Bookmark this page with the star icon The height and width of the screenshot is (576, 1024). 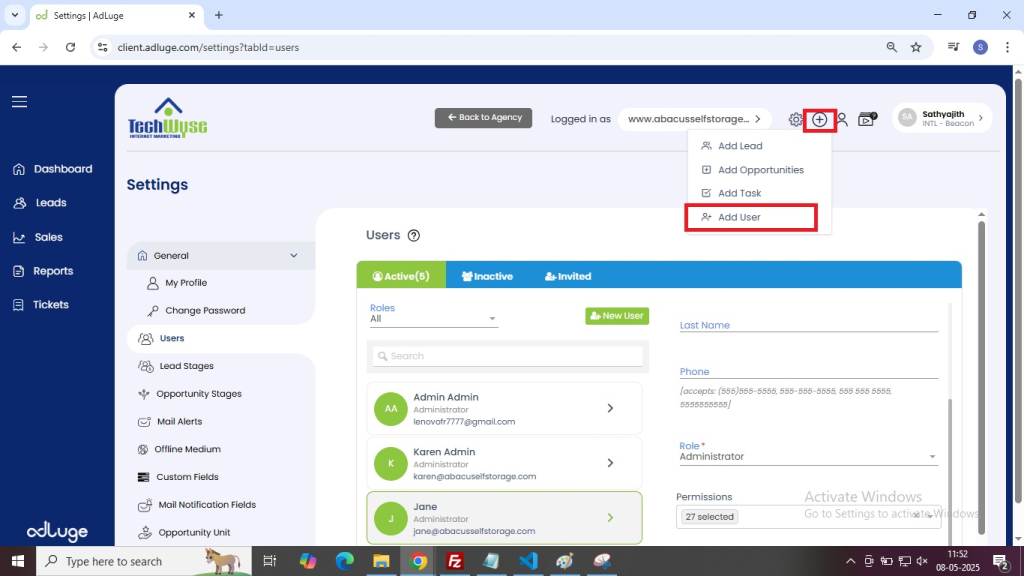point(916,47)
